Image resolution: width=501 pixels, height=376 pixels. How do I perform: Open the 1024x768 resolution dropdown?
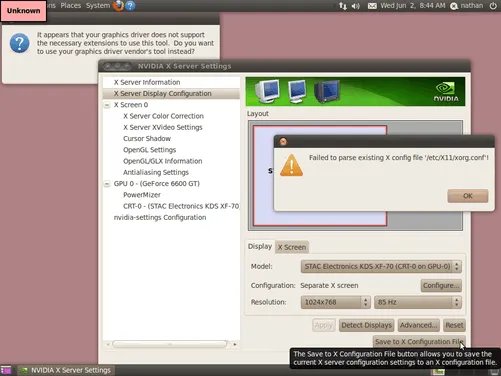pyautogui.click(x=335, y=302)
